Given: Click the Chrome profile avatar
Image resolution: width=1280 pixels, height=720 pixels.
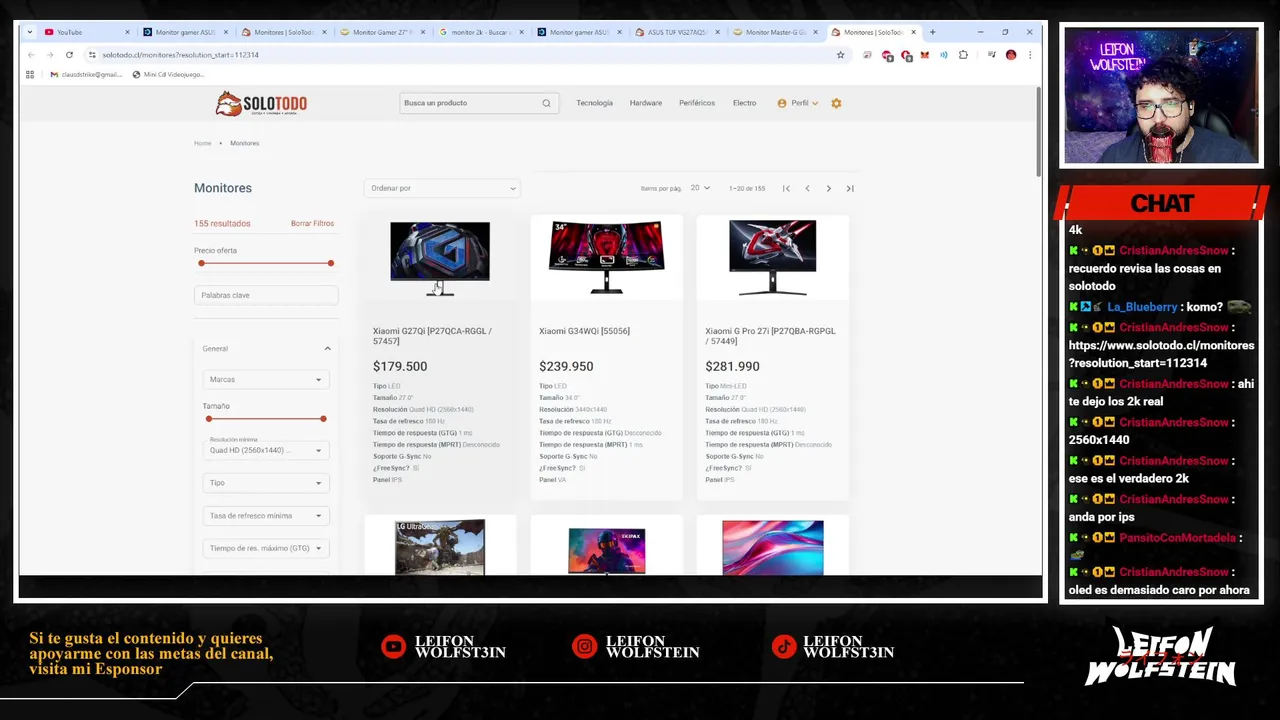Looking at the screenshot, I should (1011, 55).
